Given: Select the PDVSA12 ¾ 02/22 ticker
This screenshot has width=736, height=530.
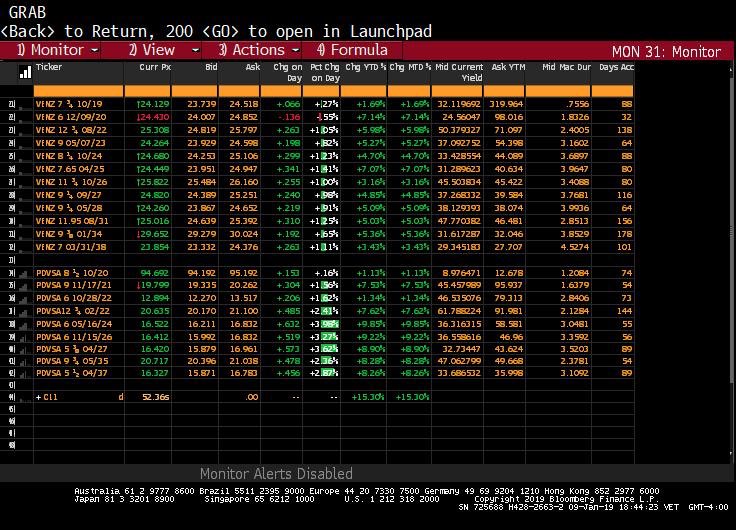Looking at the screenshot, I should coord(73,311).
